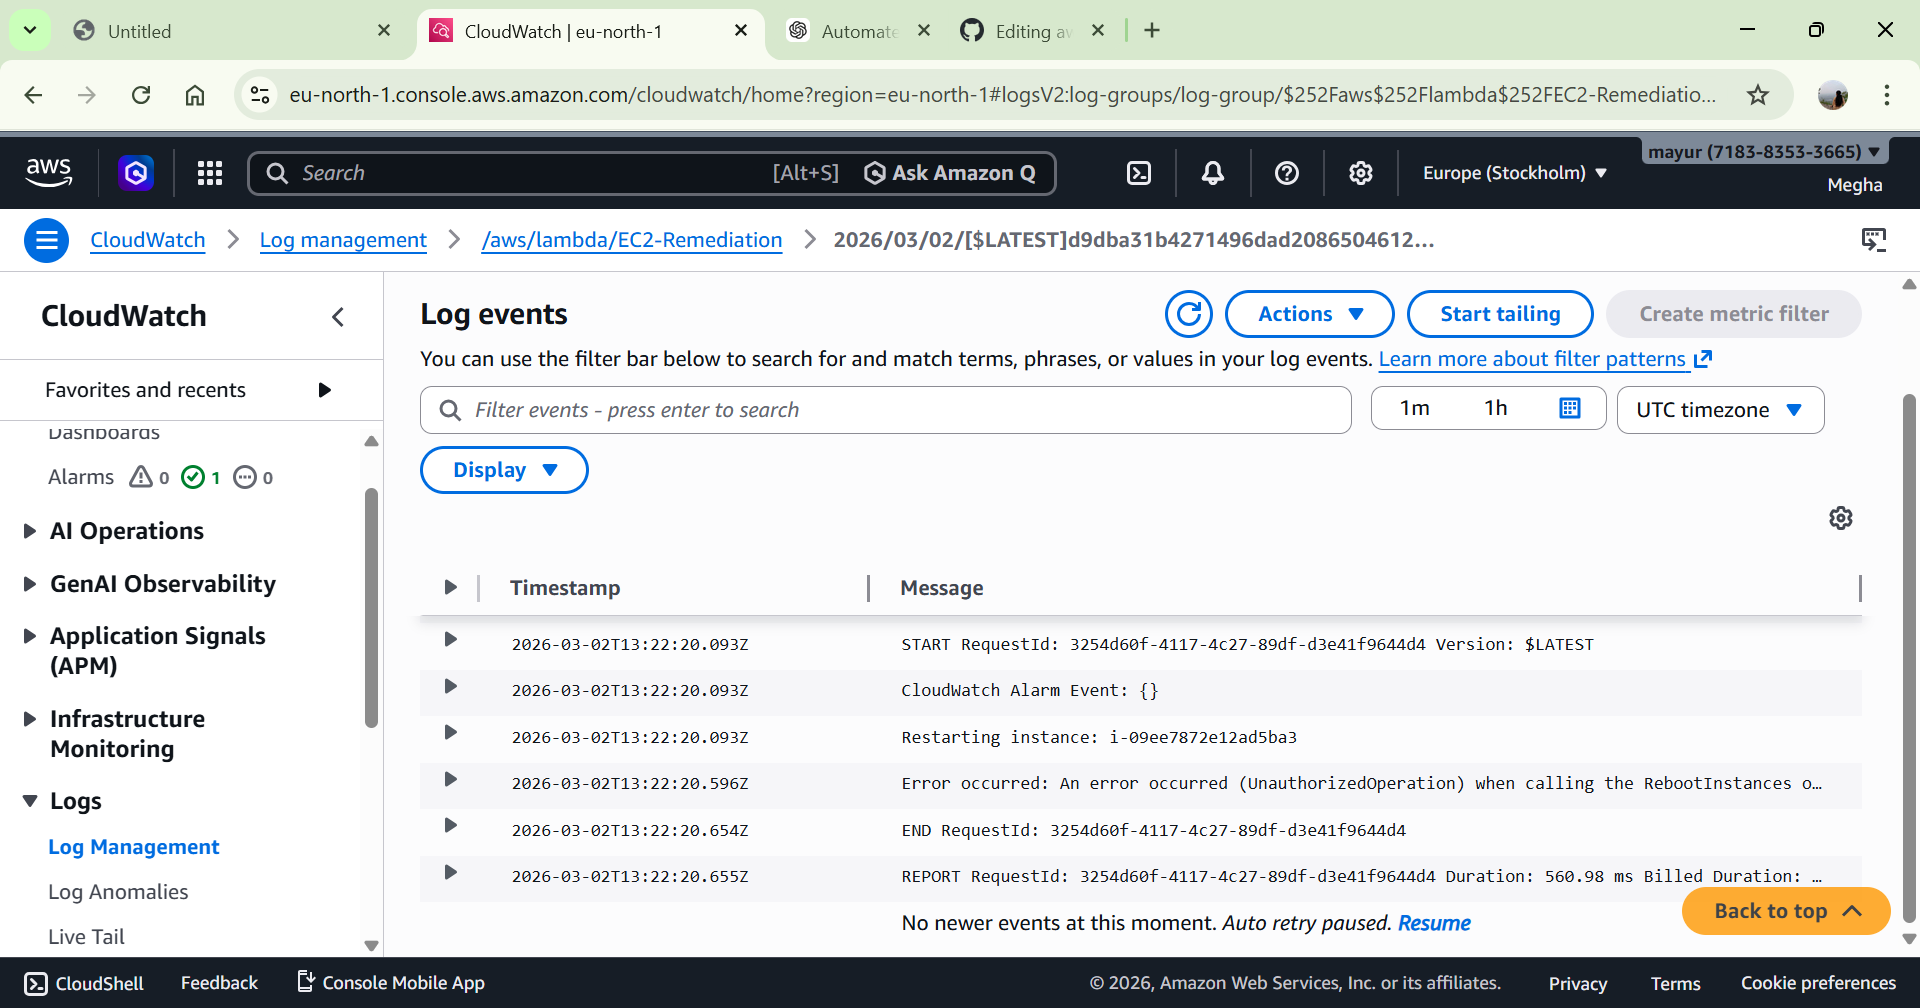
Task: Expand the REPORT RequestId log row
Action: (451, 872)
